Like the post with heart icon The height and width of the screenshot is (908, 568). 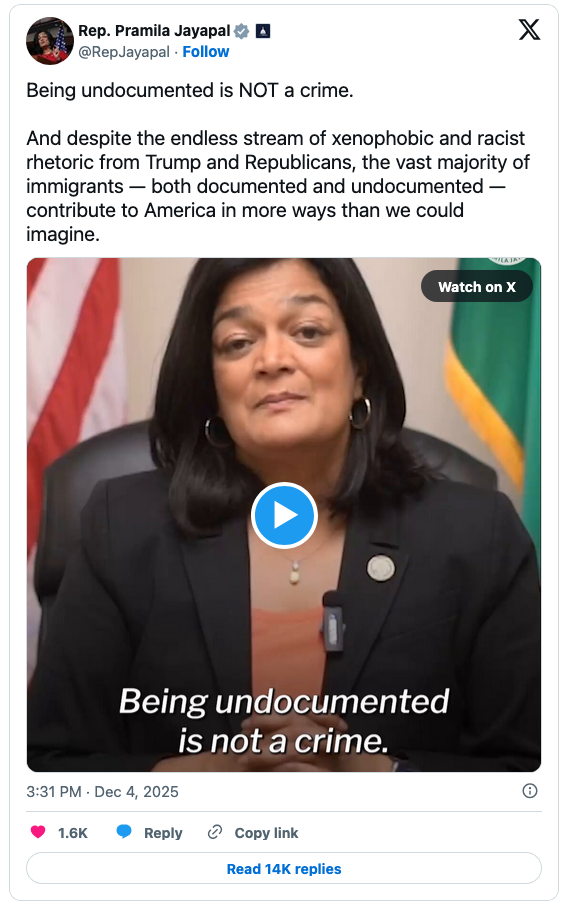38,832
